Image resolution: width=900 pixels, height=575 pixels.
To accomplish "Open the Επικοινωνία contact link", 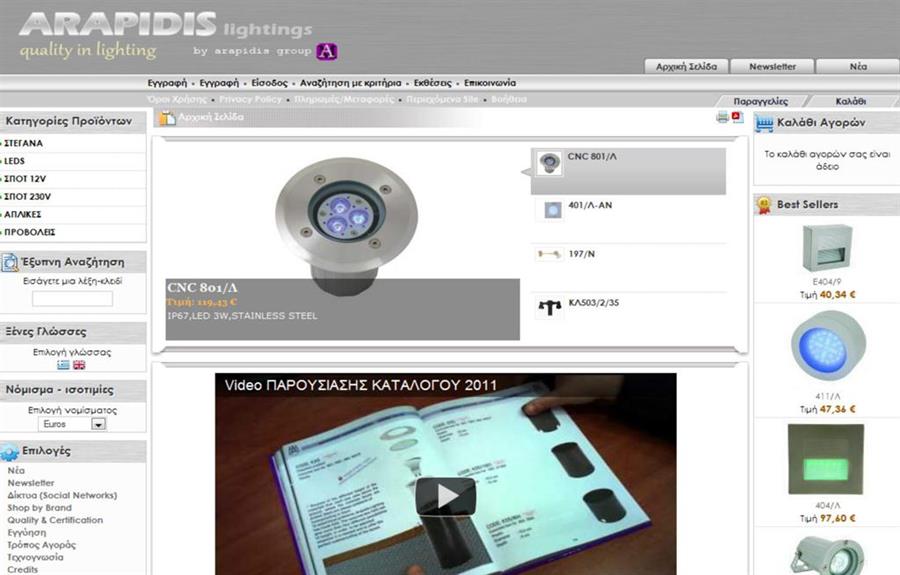I will click(490, 83).
